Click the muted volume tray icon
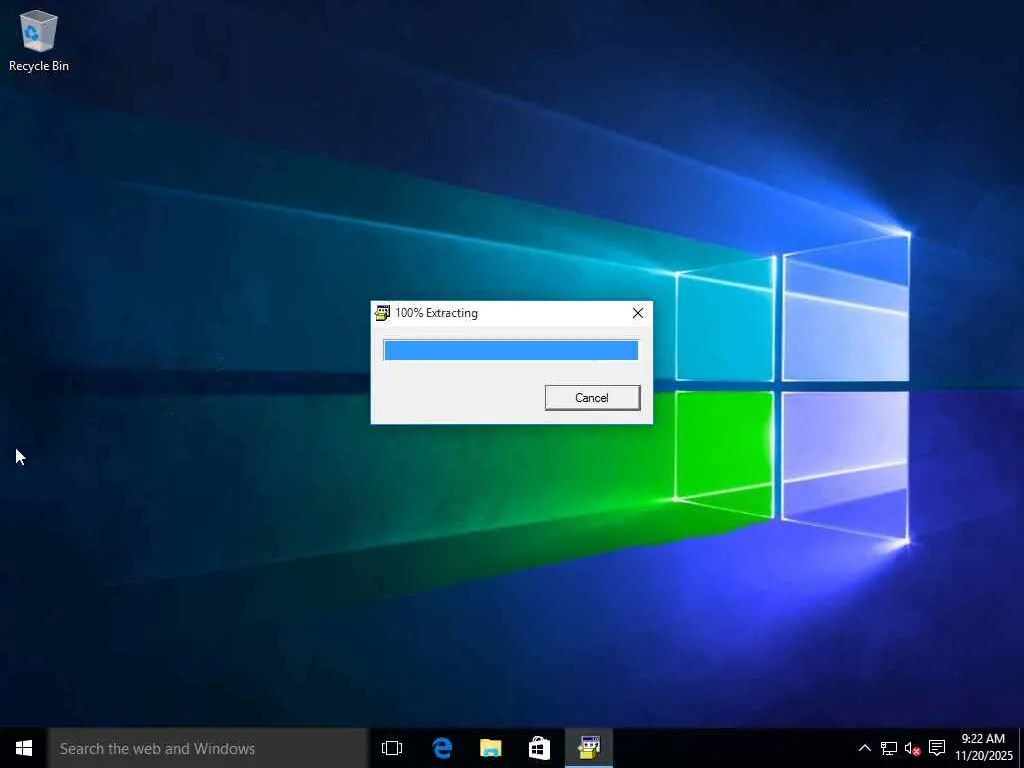The width and height of the screenshot is (1024, 768). coord(912,748)
